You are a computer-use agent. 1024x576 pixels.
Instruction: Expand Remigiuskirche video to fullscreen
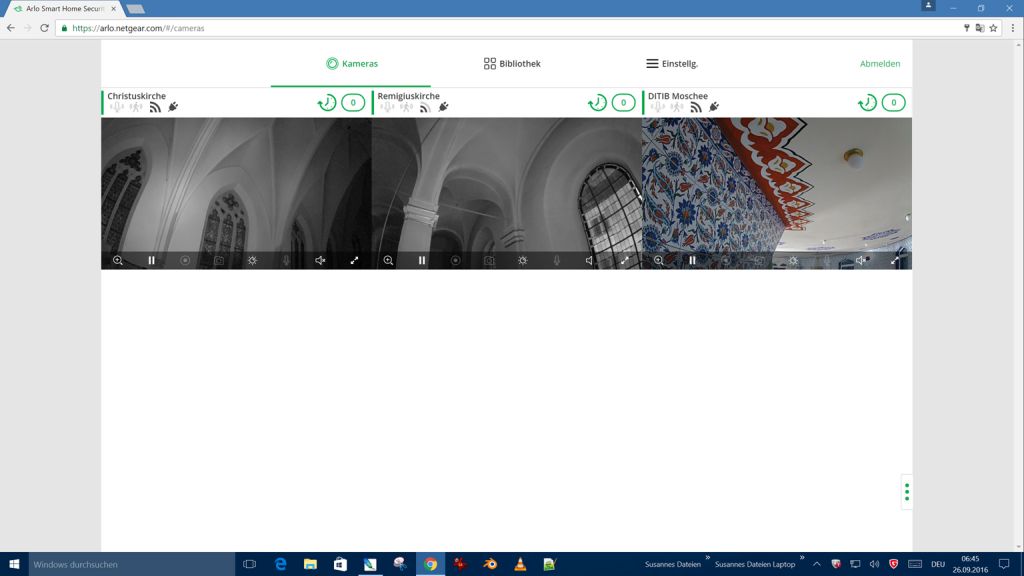625,260
